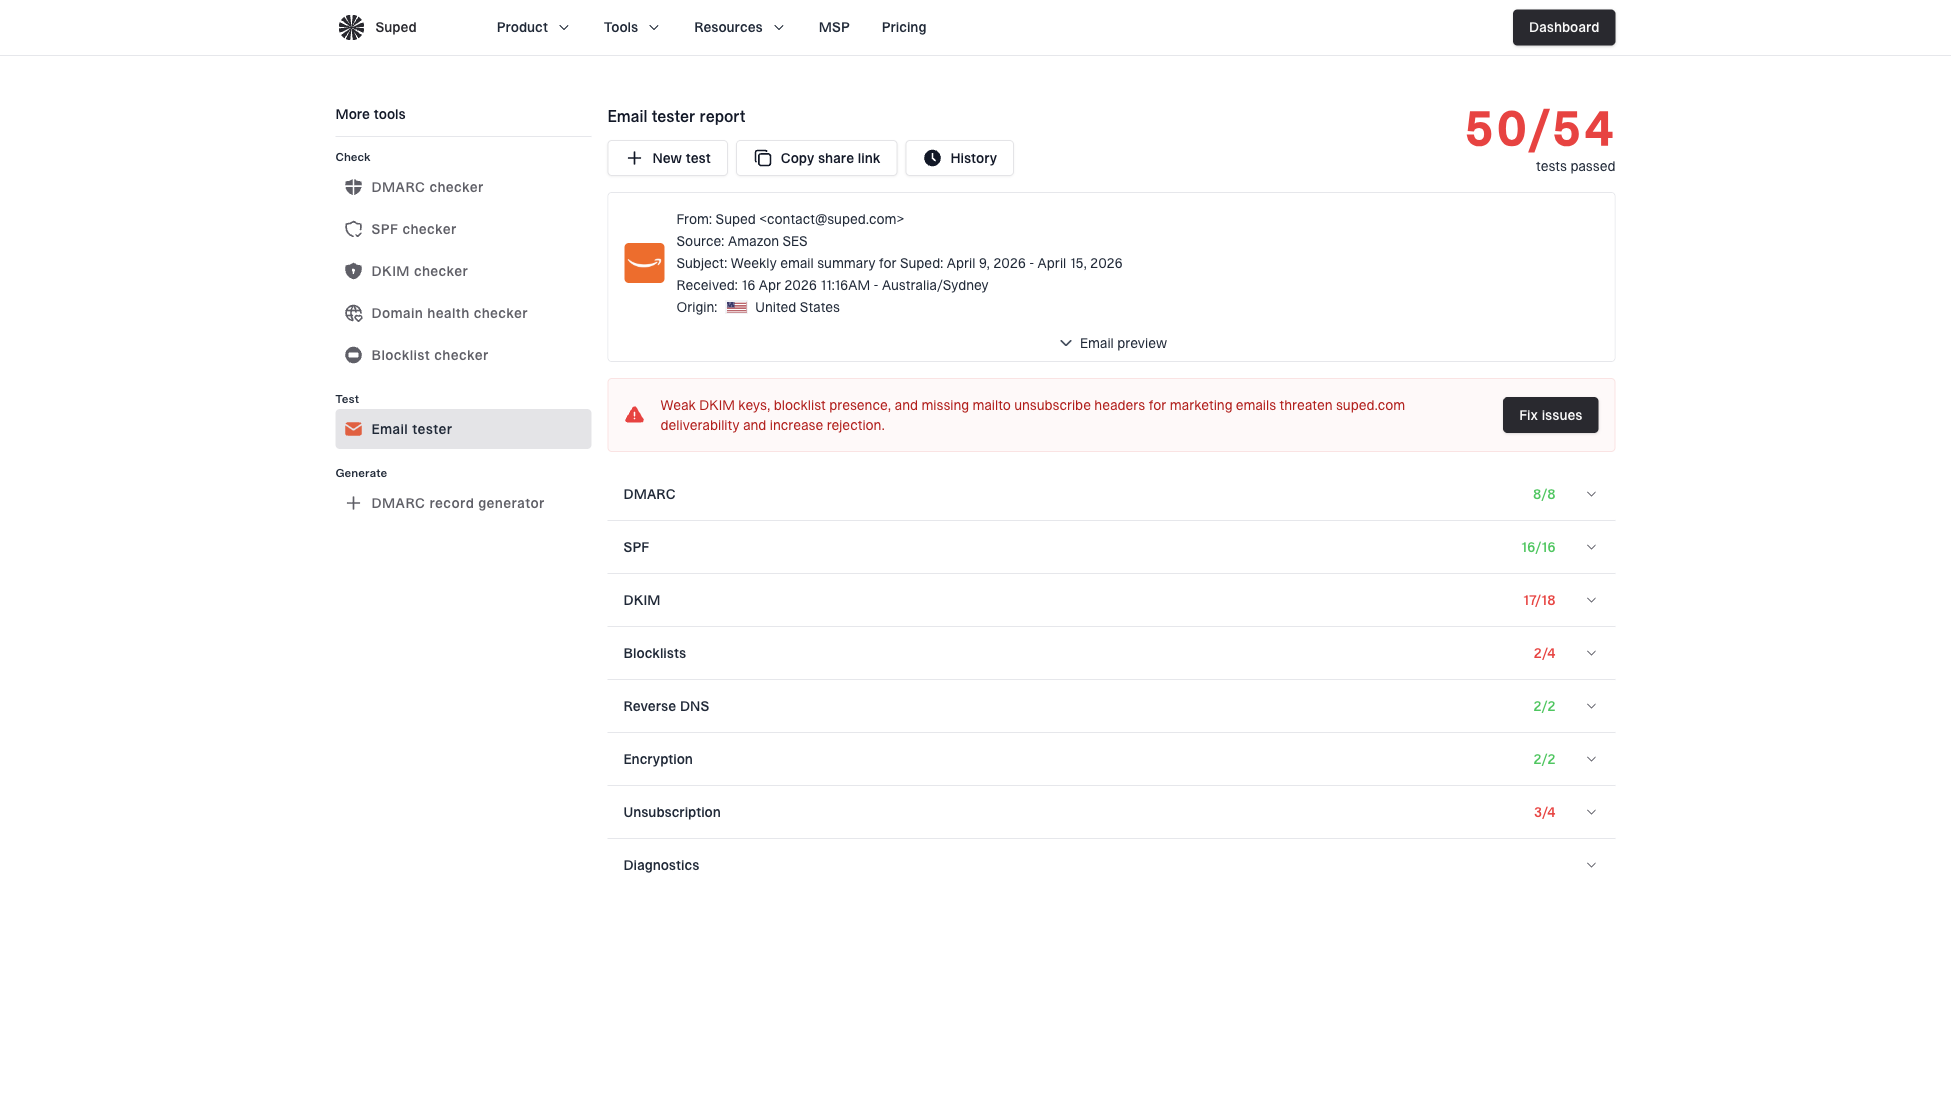
Task: Click the Diagnostics row label
Action: pyautogui.click(x=661, y=865)
